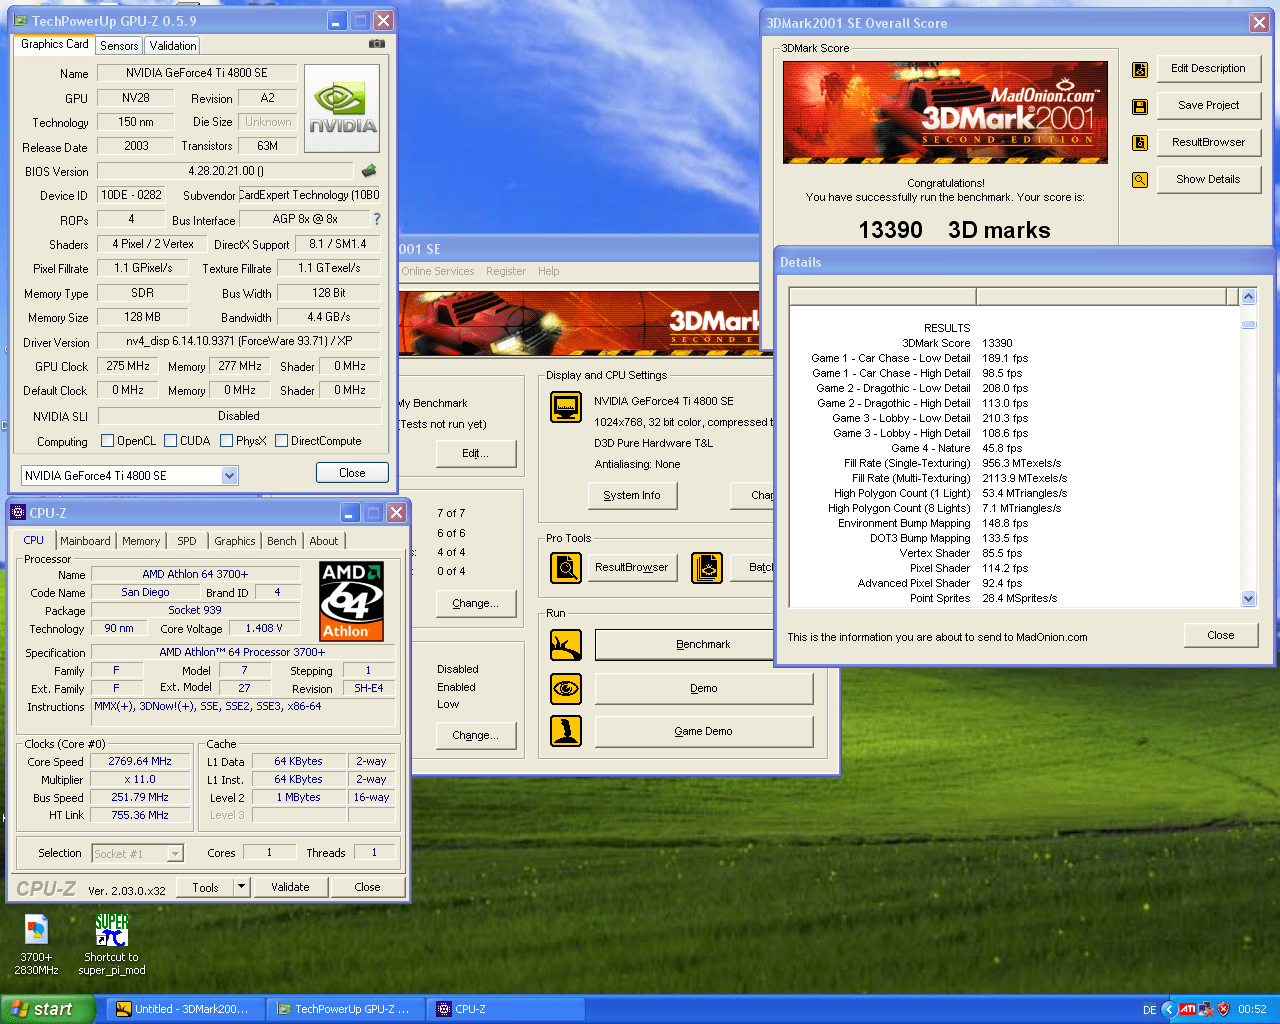The height and width of the screenshot is (1024, 1280).
Task: Click the ResultBrowser icon in score window
Action: (1140, 143)
